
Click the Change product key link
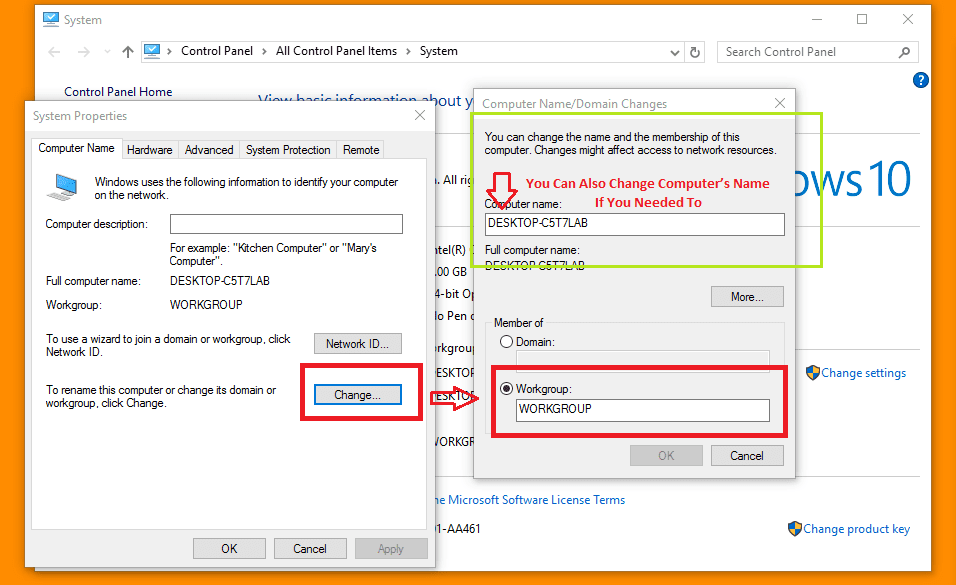tap(856, 529)
